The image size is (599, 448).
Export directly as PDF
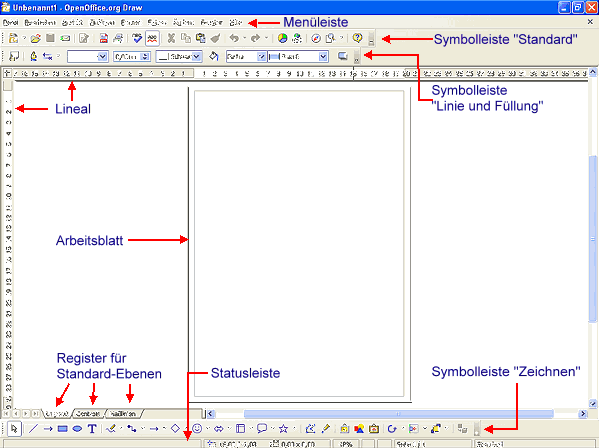click(x=104, y=38)
